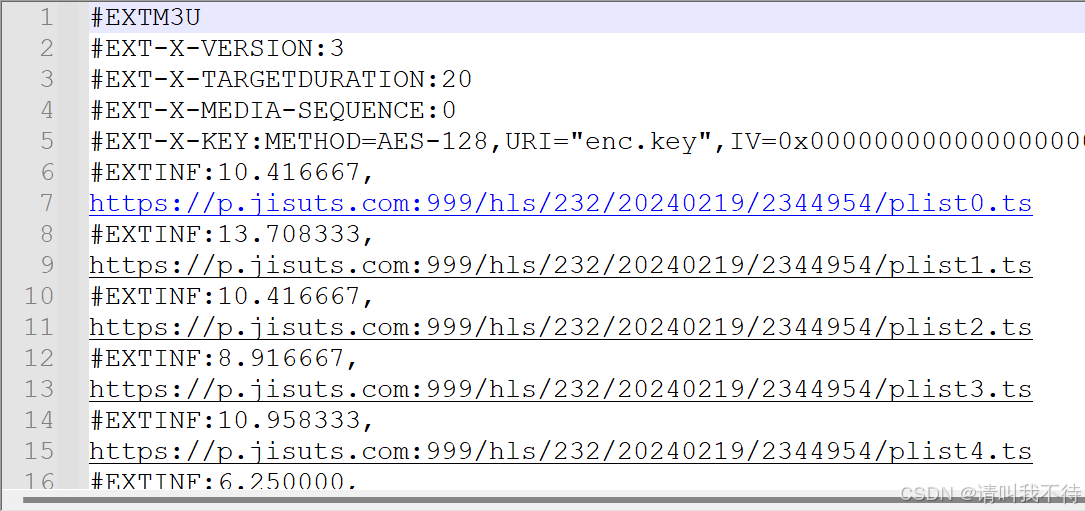Place cursor on the #EXTINF:6.250000 line

coord(224,481)
